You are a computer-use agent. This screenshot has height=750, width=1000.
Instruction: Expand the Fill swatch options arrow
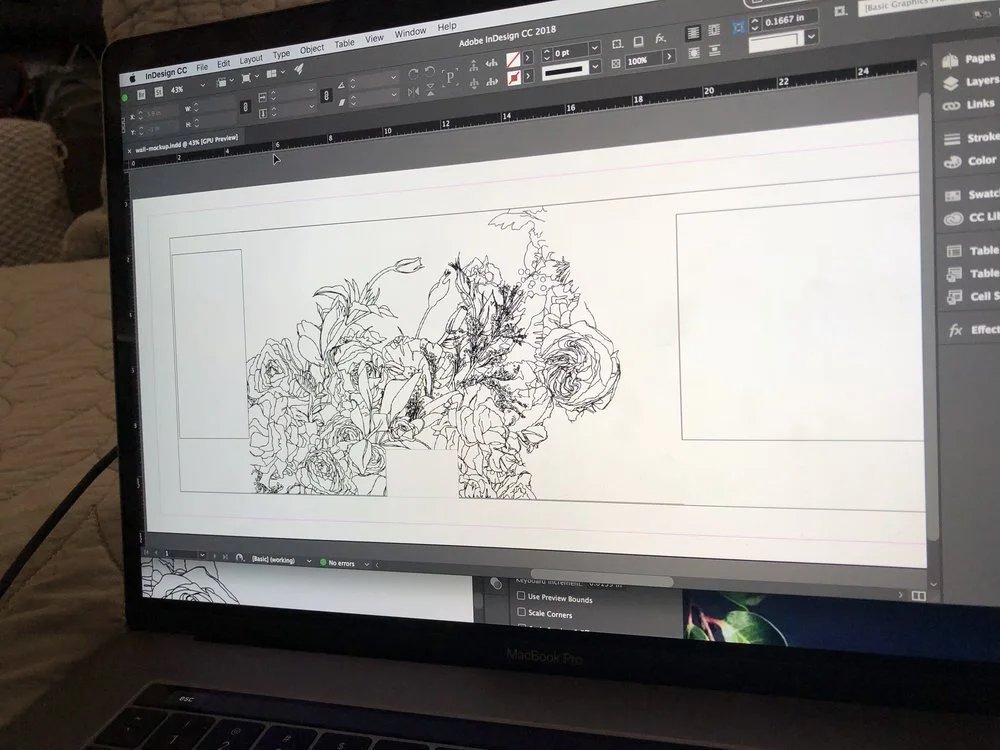pos(528,58)
